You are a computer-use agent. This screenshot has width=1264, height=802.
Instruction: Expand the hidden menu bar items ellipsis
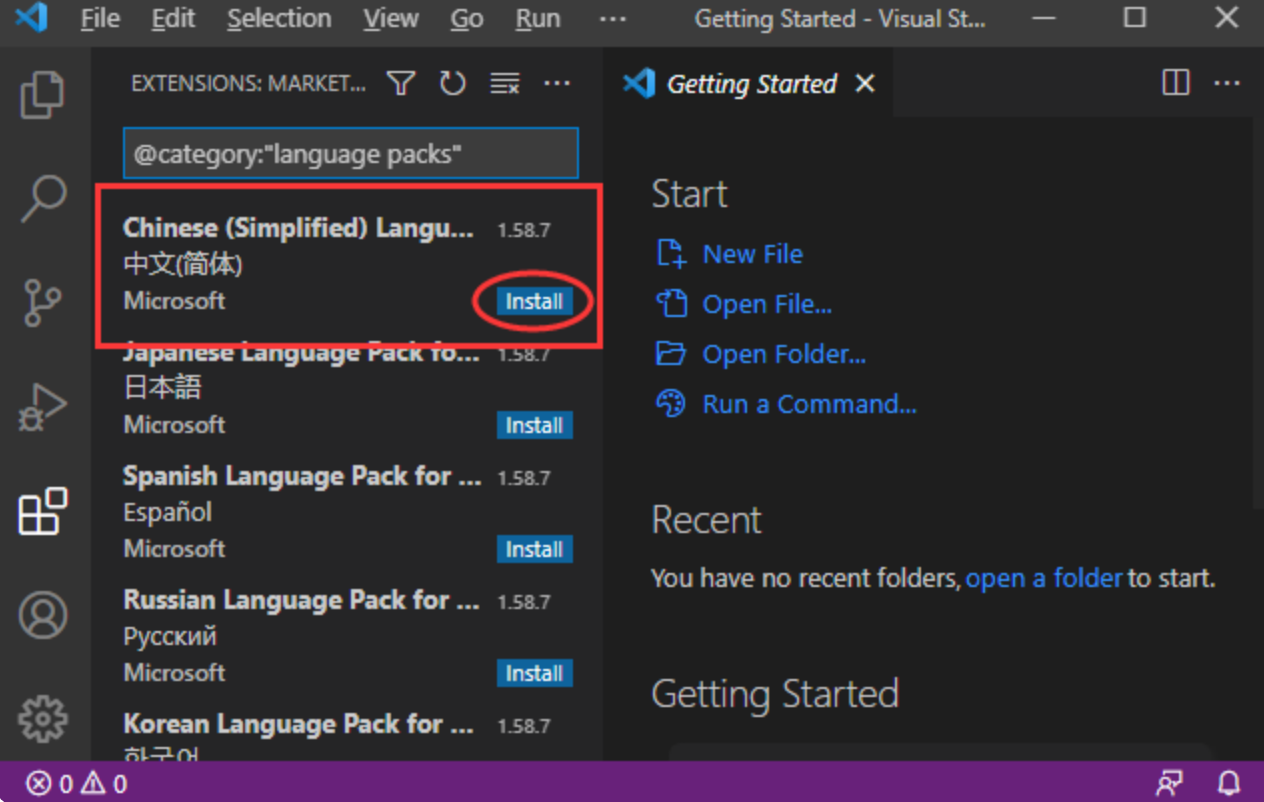pos(612,19)
